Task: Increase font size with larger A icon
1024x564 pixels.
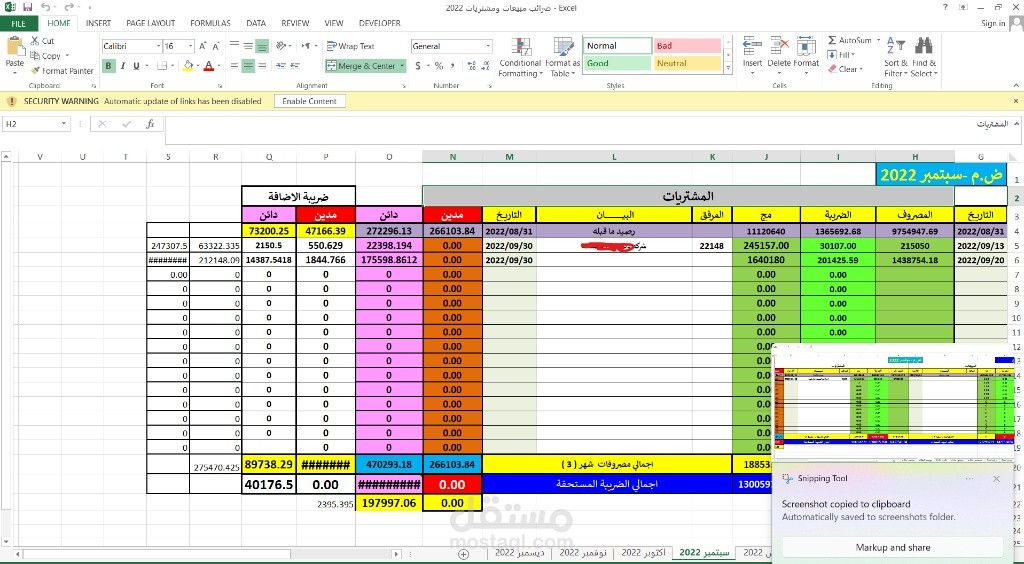Action: tap(203, 46)
